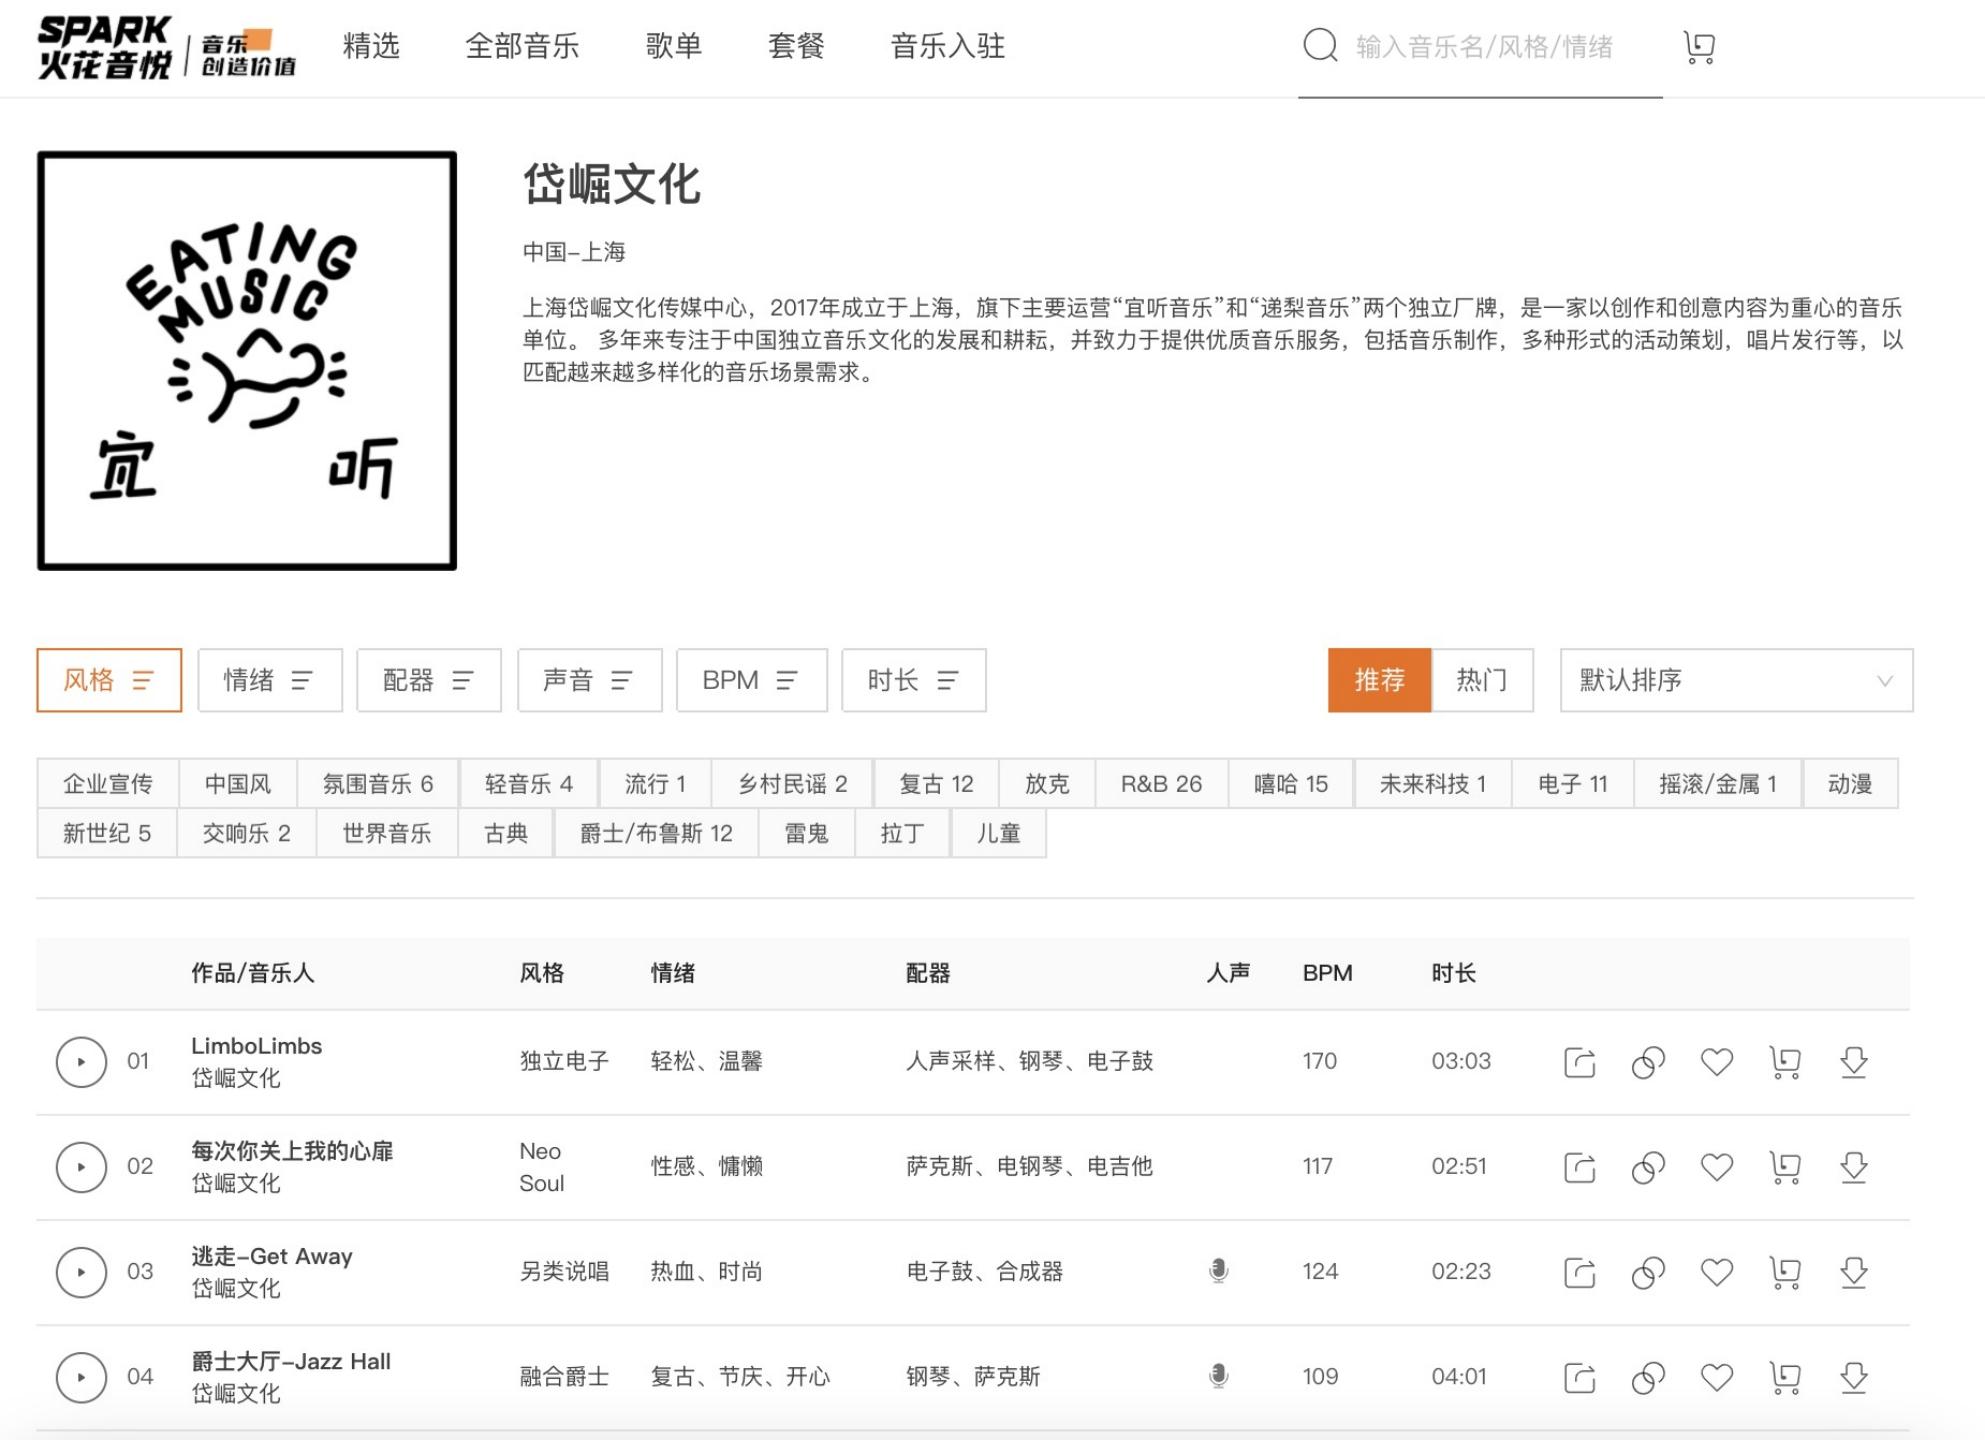
Task: Select the 轻音乐 4 style tag
Action: (x=529, y=783)
